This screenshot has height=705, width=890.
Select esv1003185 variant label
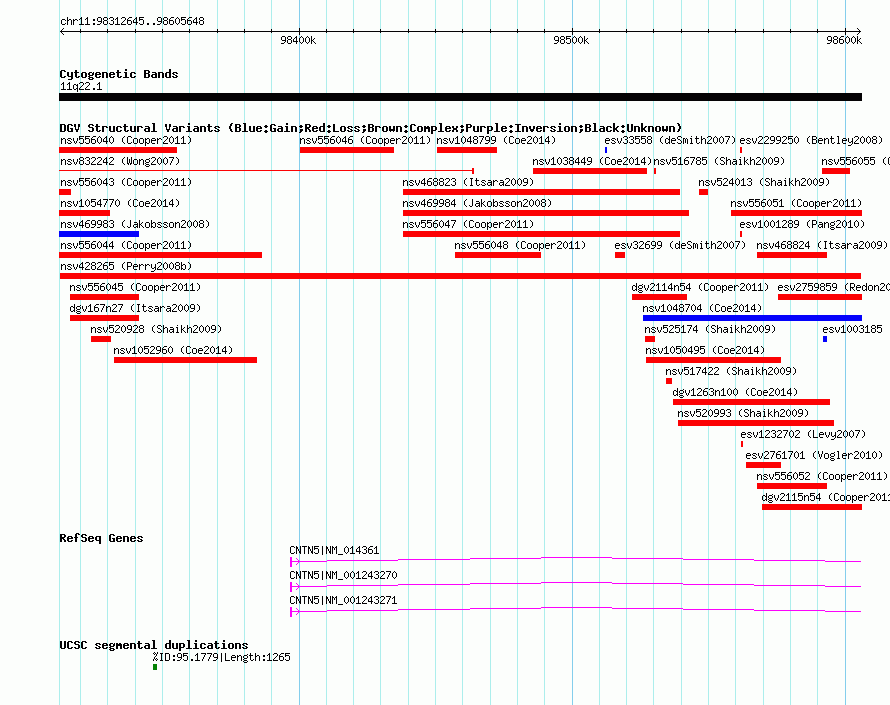pos(852,329)
